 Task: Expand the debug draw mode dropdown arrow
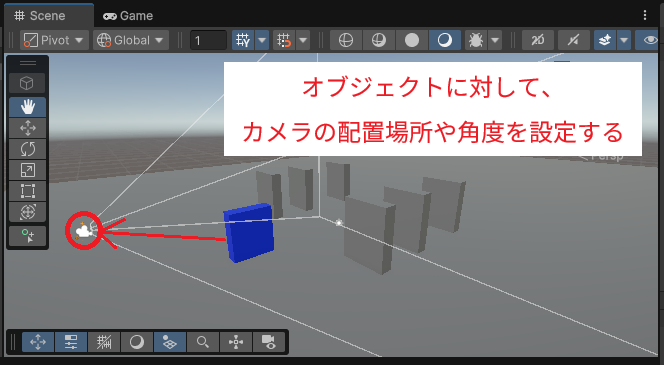click(495, 40)
